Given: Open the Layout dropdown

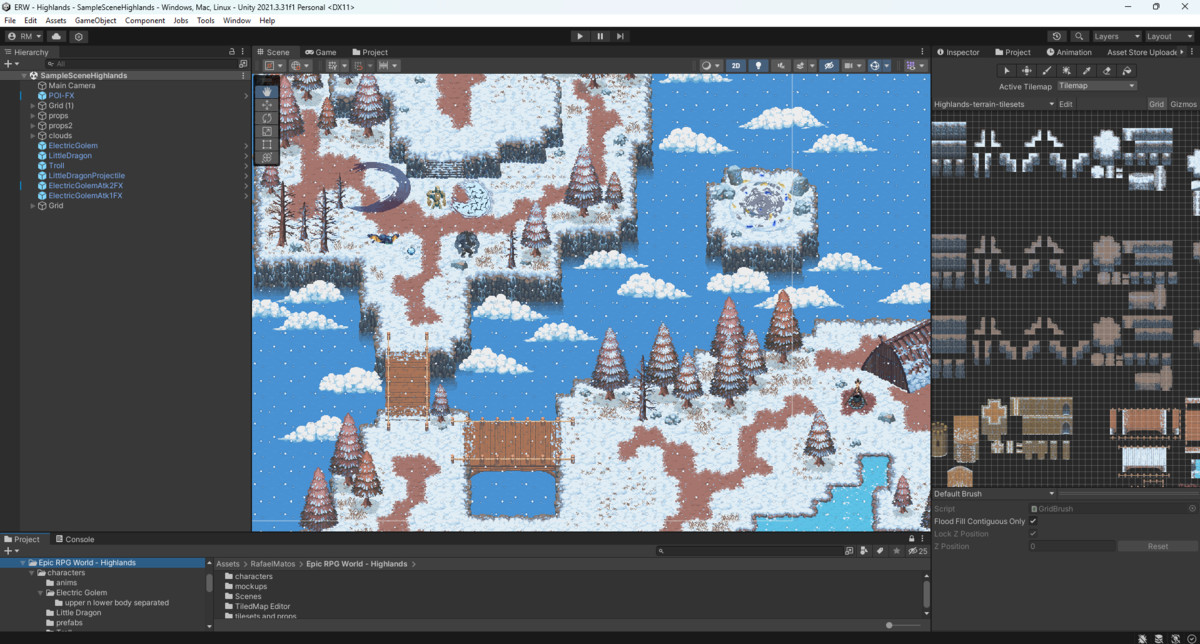Looking at the screenshot, I should 1170,36.
